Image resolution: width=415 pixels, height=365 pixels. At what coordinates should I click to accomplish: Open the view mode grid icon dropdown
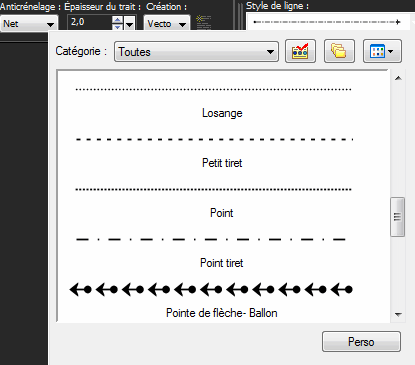(382, 51)
